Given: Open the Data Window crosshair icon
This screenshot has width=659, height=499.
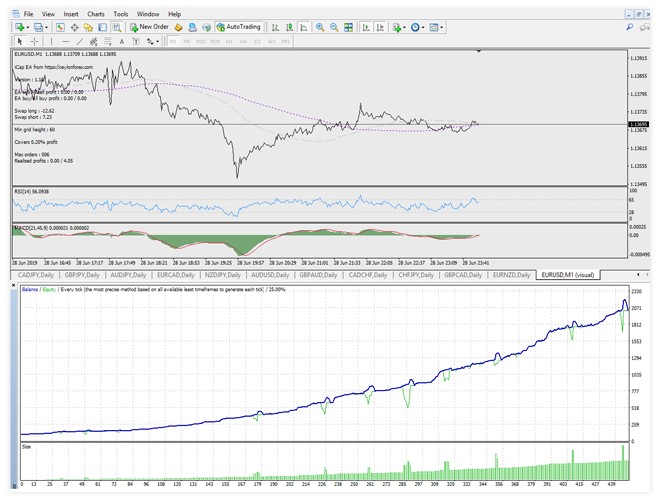Looking at the screenshot, I should click(x=74, y=27).
